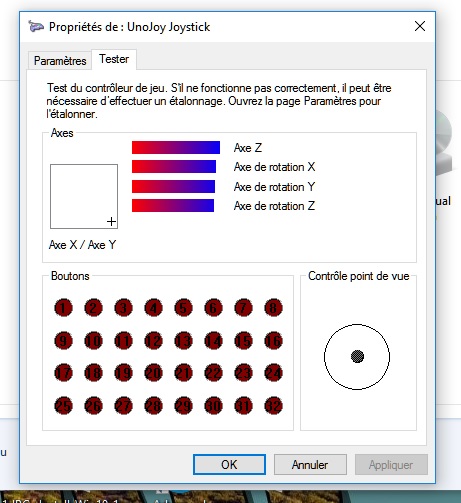
Task: Click the 'Axes' group label
Action: (62, 133)
